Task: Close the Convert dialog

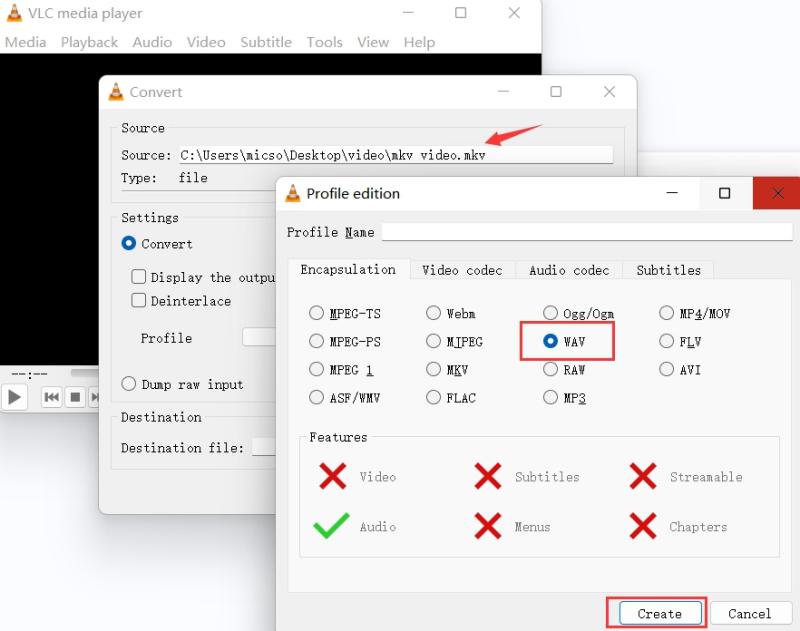Action: (609, 92)
